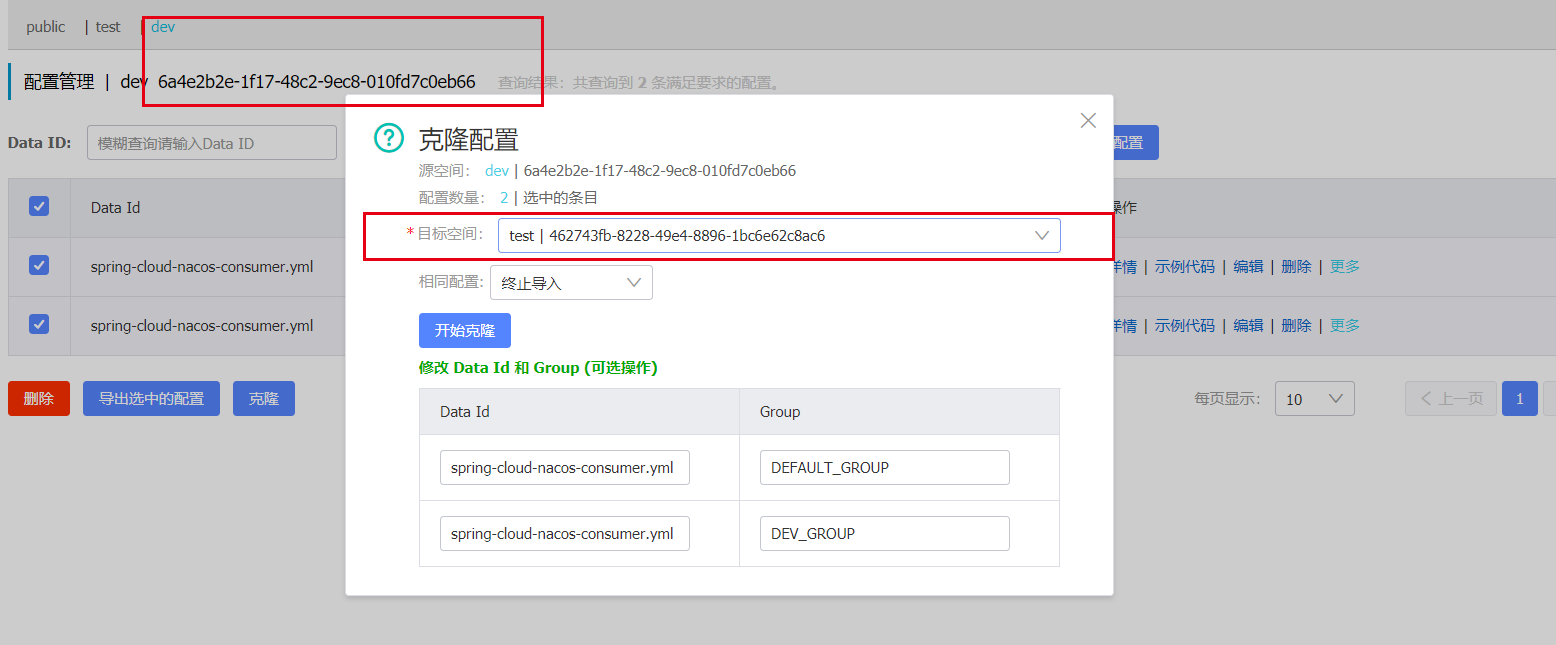Click 导出选中的配置 button
The image size is (1556, 645).
click(x=151, y=398)
